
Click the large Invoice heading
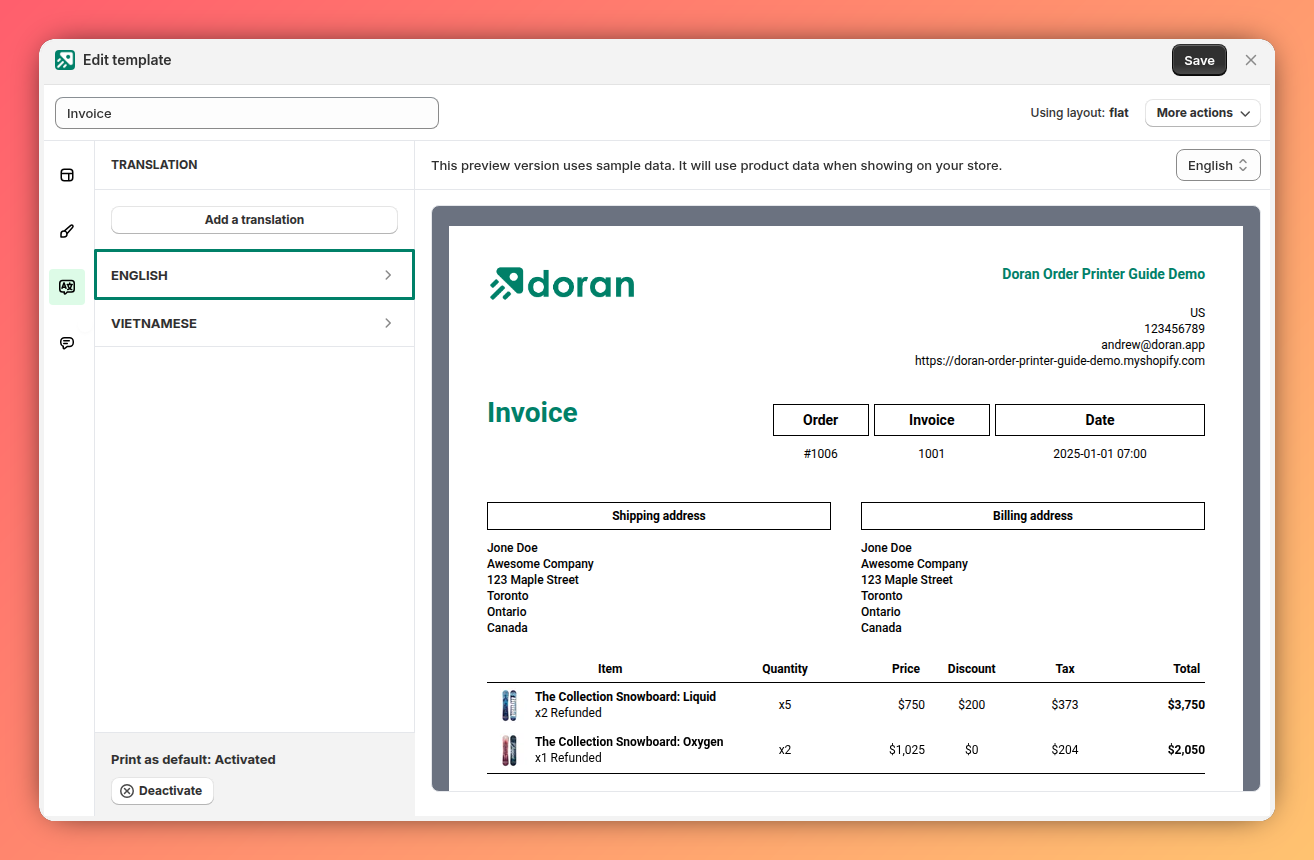(532, 412)
